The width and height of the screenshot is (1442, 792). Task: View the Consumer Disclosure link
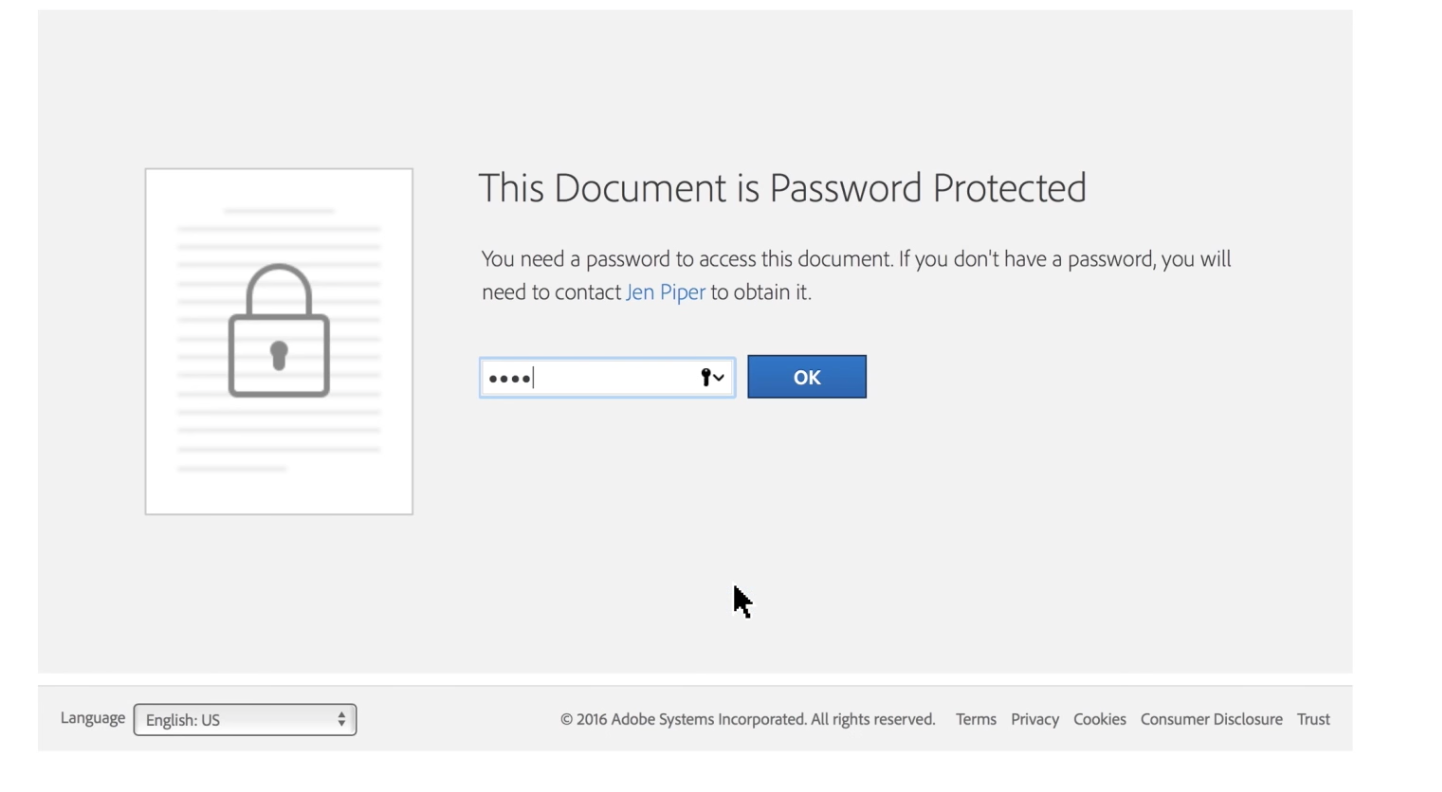tap(1211, 719)
